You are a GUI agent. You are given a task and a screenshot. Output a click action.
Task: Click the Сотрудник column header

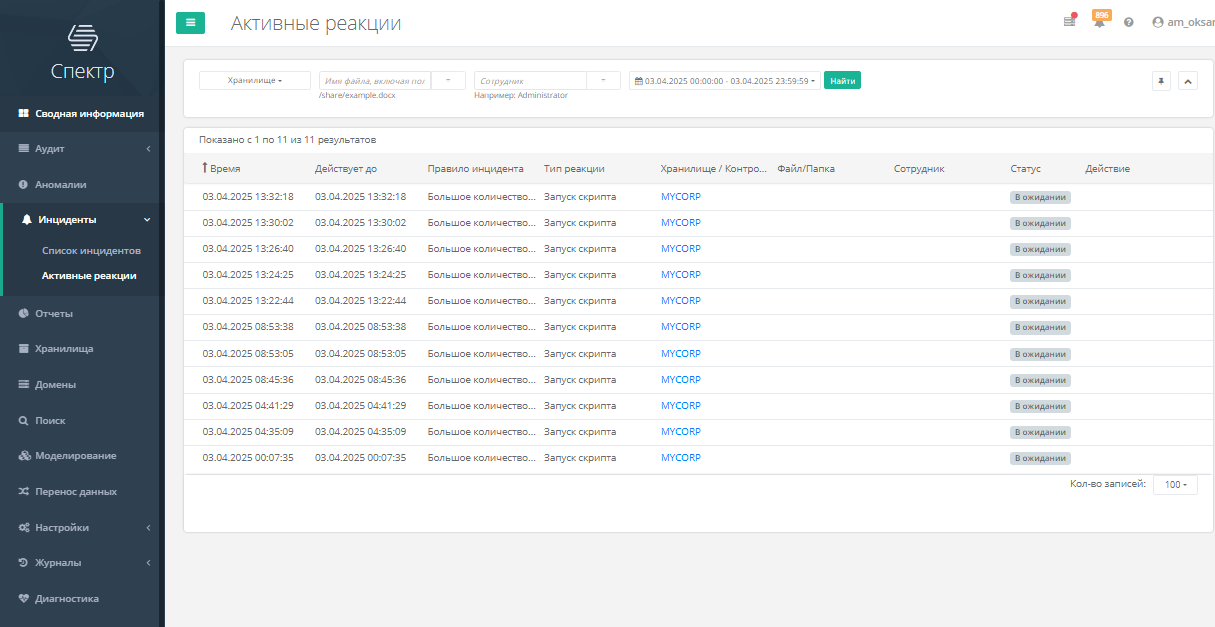(x=919, y=169)
